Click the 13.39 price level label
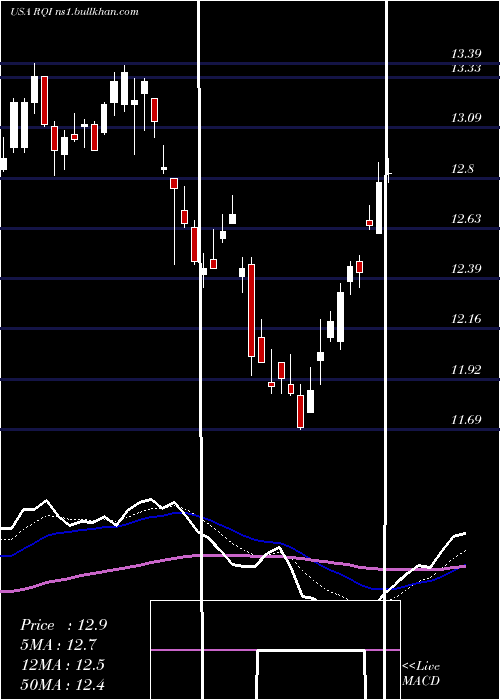 click(466, 54)
